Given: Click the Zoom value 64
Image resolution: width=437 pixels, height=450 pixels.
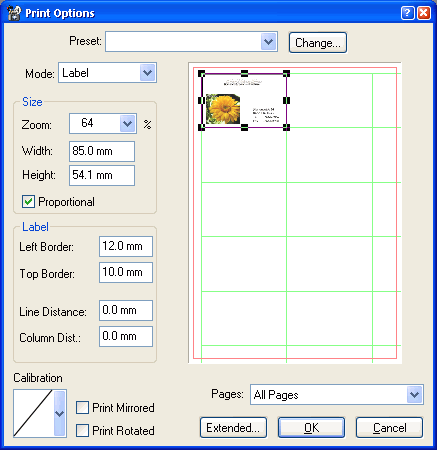Looking at the screenshot, I should [87, 123].
